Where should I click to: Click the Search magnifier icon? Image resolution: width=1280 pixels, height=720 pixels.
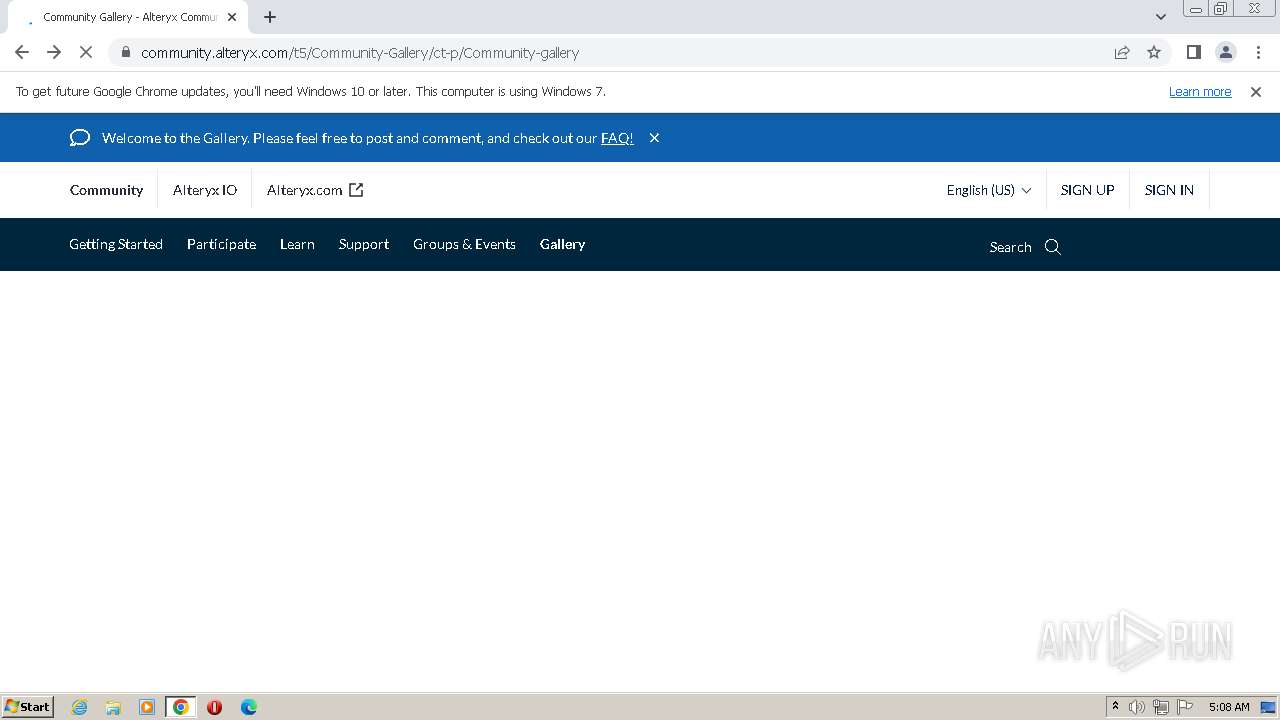1053,247
